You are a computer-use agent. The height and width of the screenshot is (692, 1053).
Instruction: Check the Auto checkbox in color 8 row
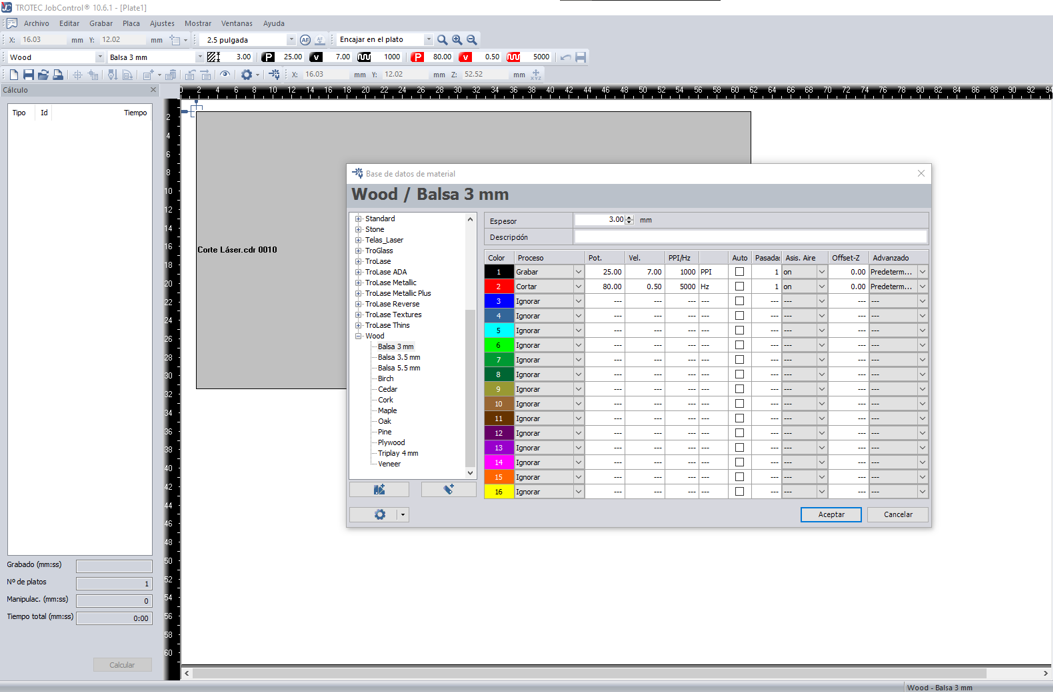[739, 374]
